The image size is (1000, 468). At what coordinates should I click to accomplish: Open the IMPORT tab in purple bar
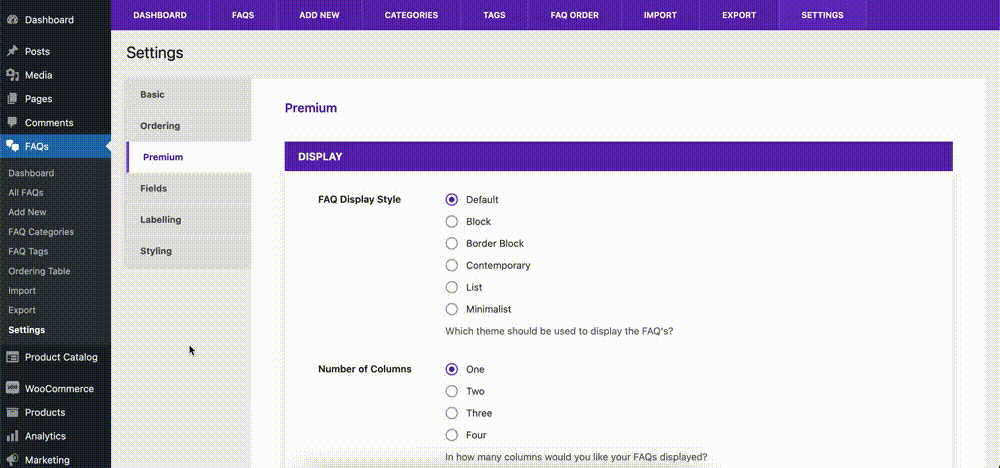pyautogui.click(x=660, y=15)
